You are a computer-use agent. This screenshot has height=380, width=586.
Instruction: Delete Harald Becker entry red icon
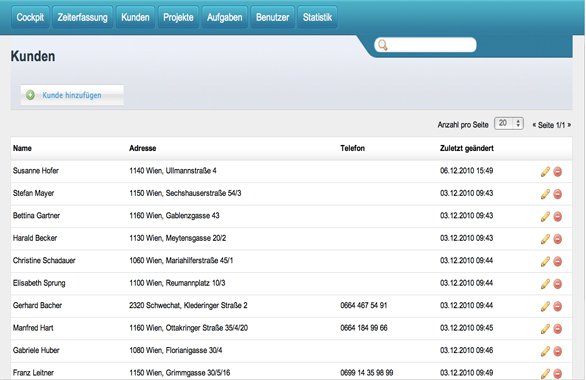[x=558, y=239]
